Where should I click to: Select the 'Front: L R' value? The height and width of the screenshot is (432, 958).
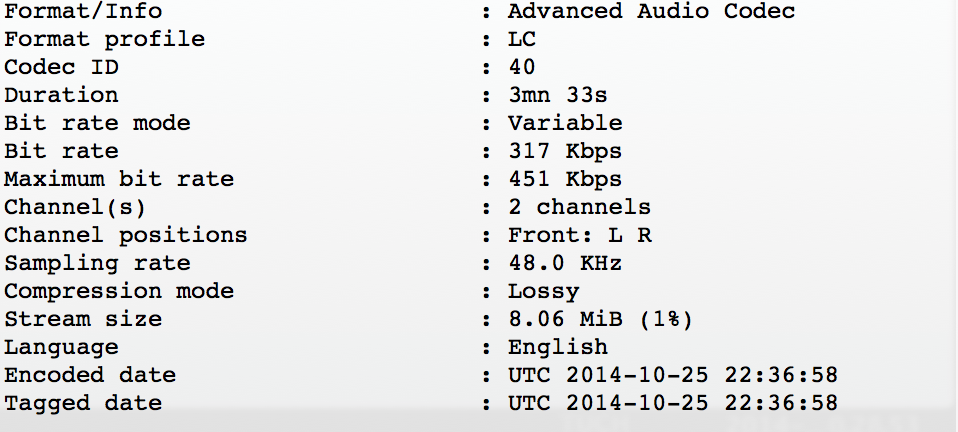(x=579, y=235)
